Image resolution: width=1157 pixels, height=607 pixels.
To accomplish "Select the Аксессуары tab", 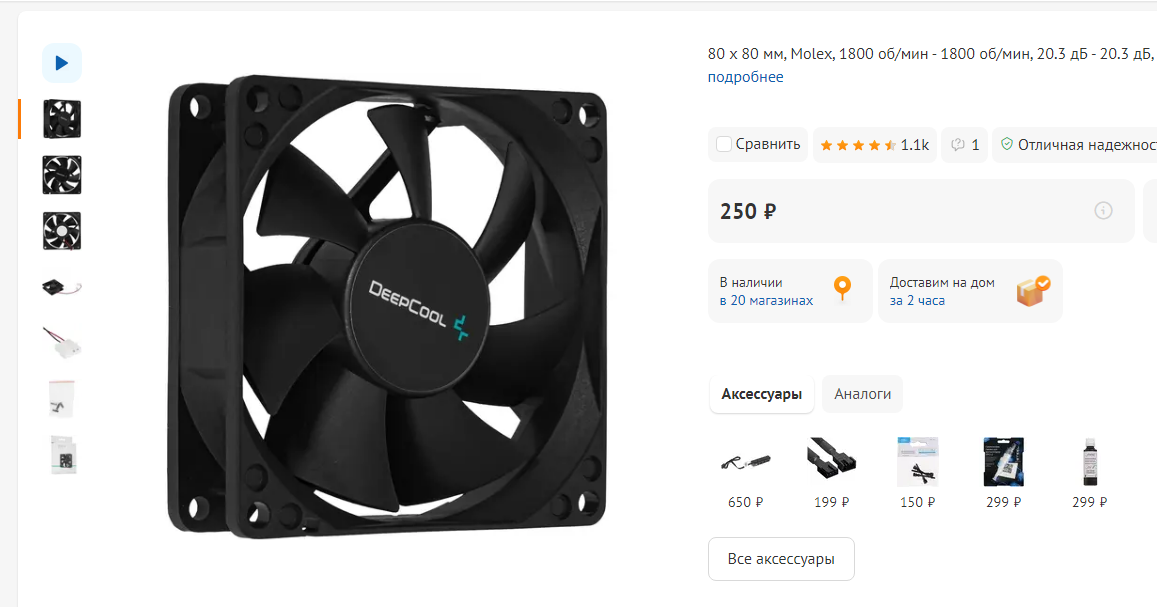I will (x=761, y=394).
